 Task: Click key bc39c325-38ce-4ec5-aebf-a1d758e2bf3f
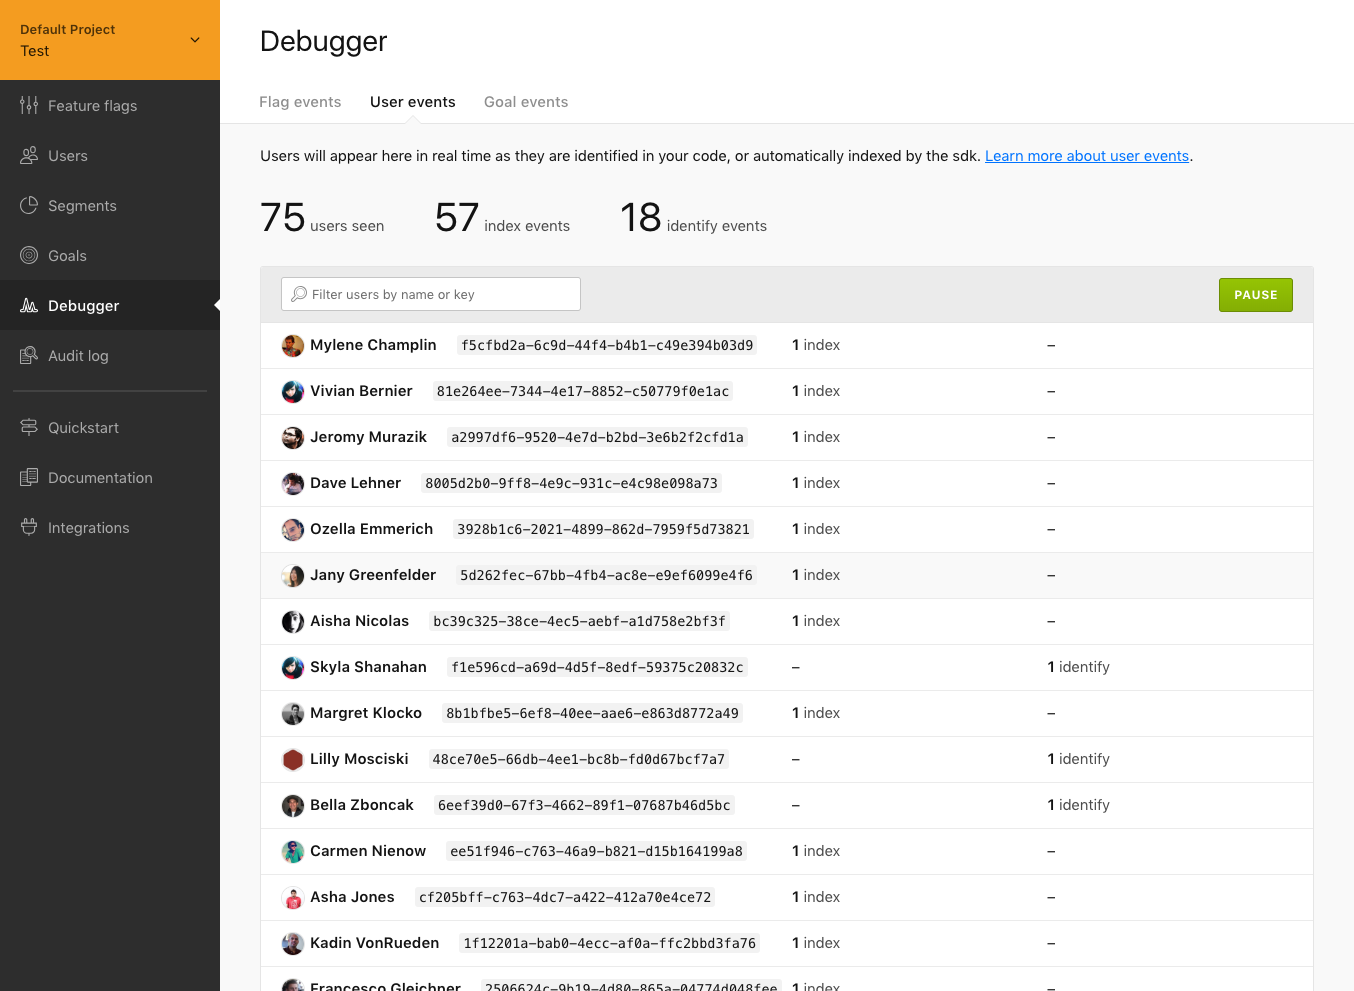[579, 621]
